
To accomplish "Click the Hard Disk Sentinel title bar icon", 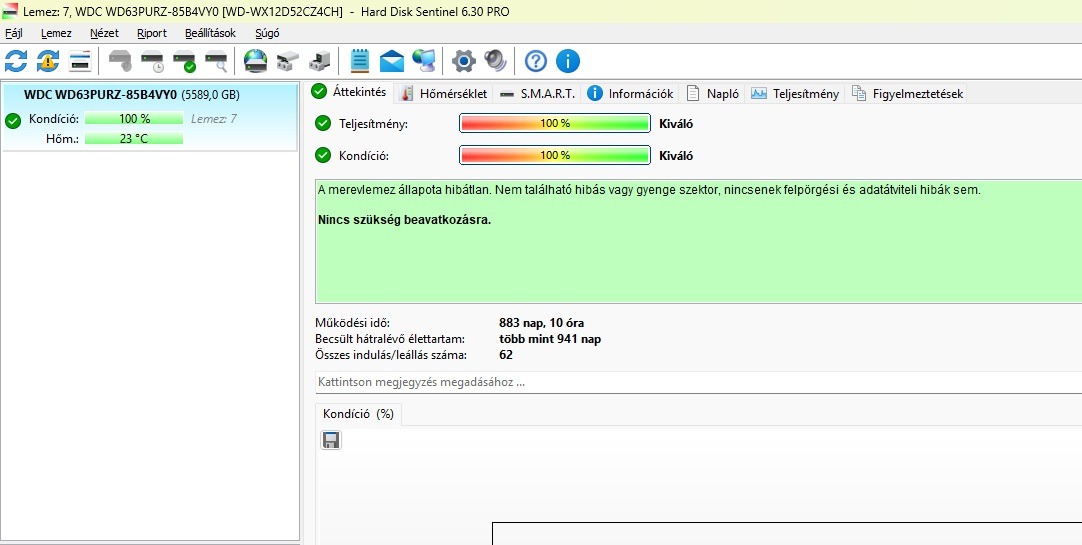I will click(x=10, y=11).
